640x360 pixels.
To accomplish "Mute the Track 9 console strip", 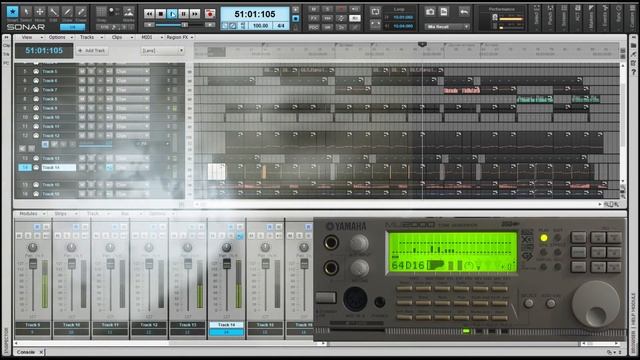I will (19, 236).
